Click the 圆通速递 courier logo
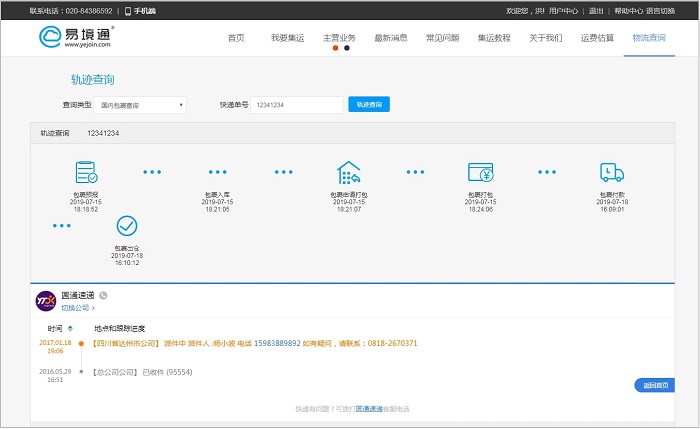700x429 pixels. (45, 300)
